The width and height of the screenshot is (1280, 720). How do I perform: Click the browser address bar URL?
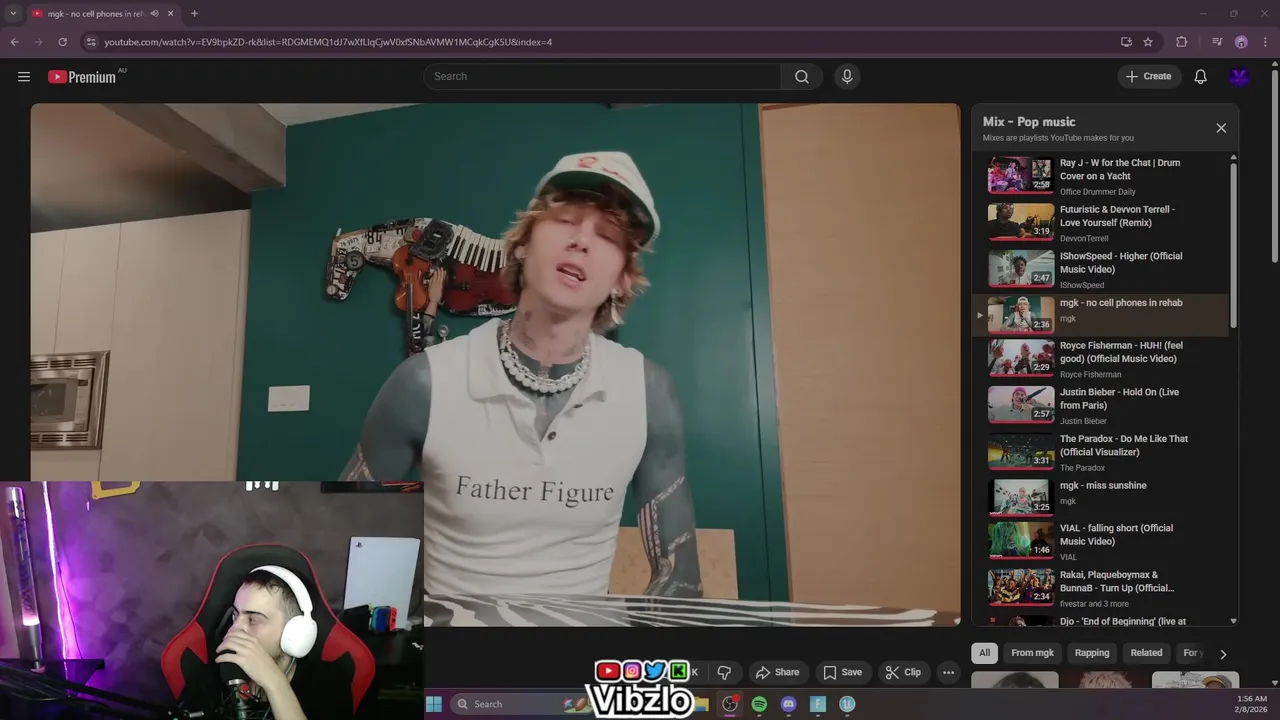[328, 42]
